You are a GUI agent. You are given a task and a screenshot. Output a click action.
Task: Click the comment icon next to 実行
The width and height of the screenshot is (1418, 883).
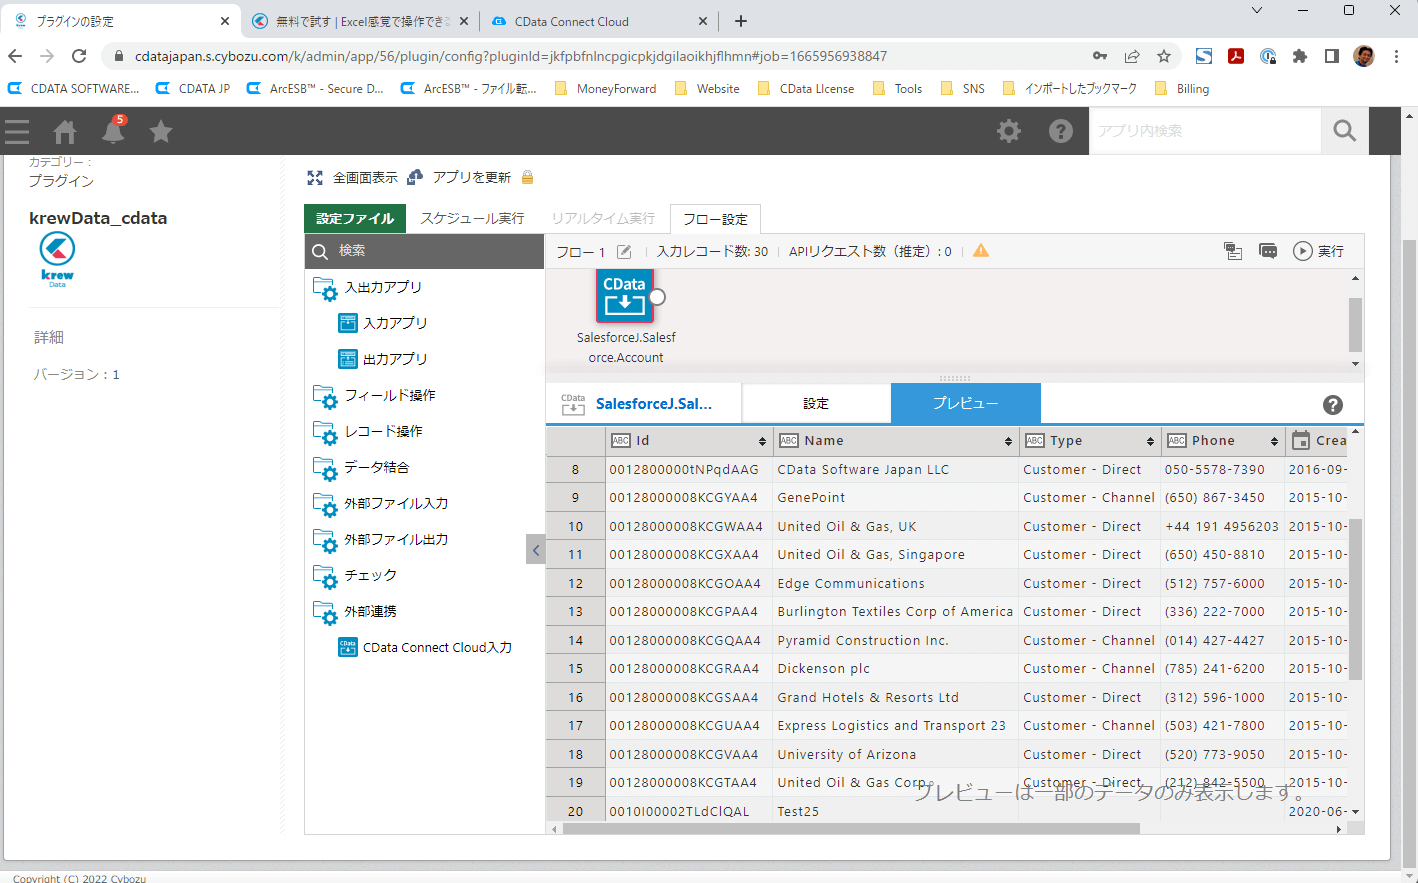pos(1268,251)
